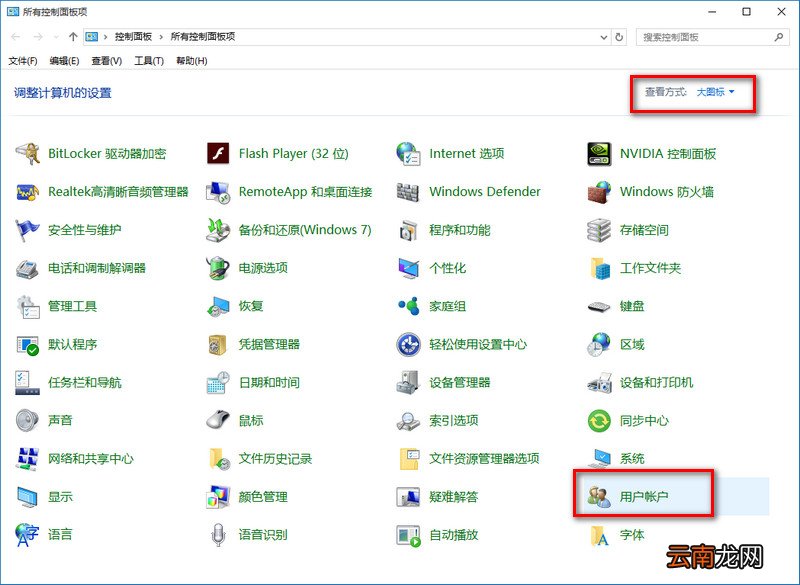Open the 设备管理器 icon
The width and height of the screenshot is (800, 585).
coord(408,383)
